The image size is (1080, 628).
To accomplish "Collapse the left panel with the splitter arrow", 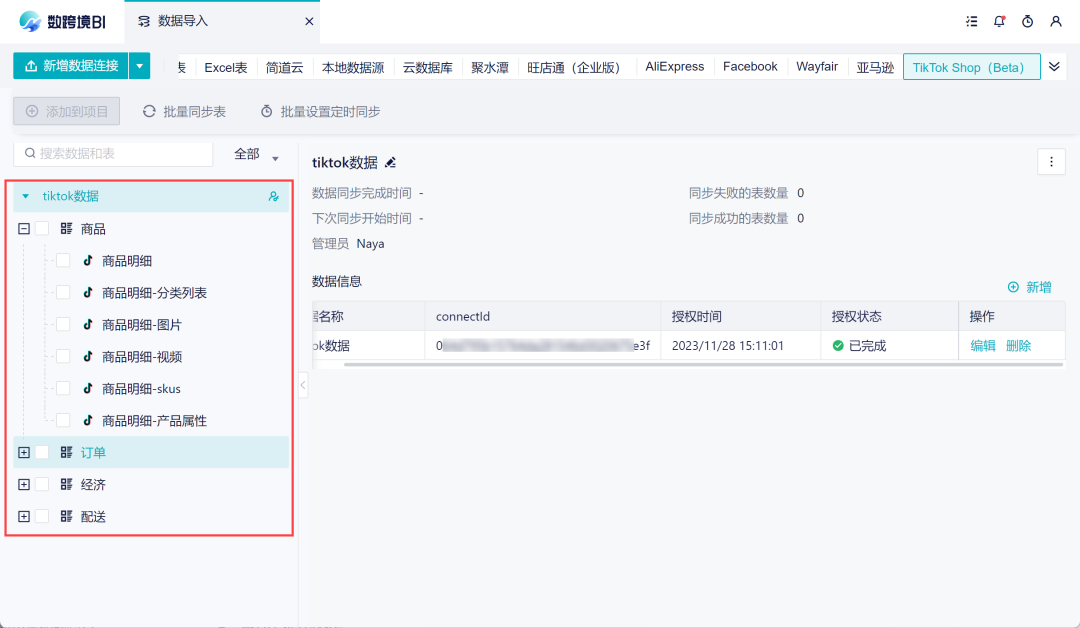I will (x=303, y=385).
